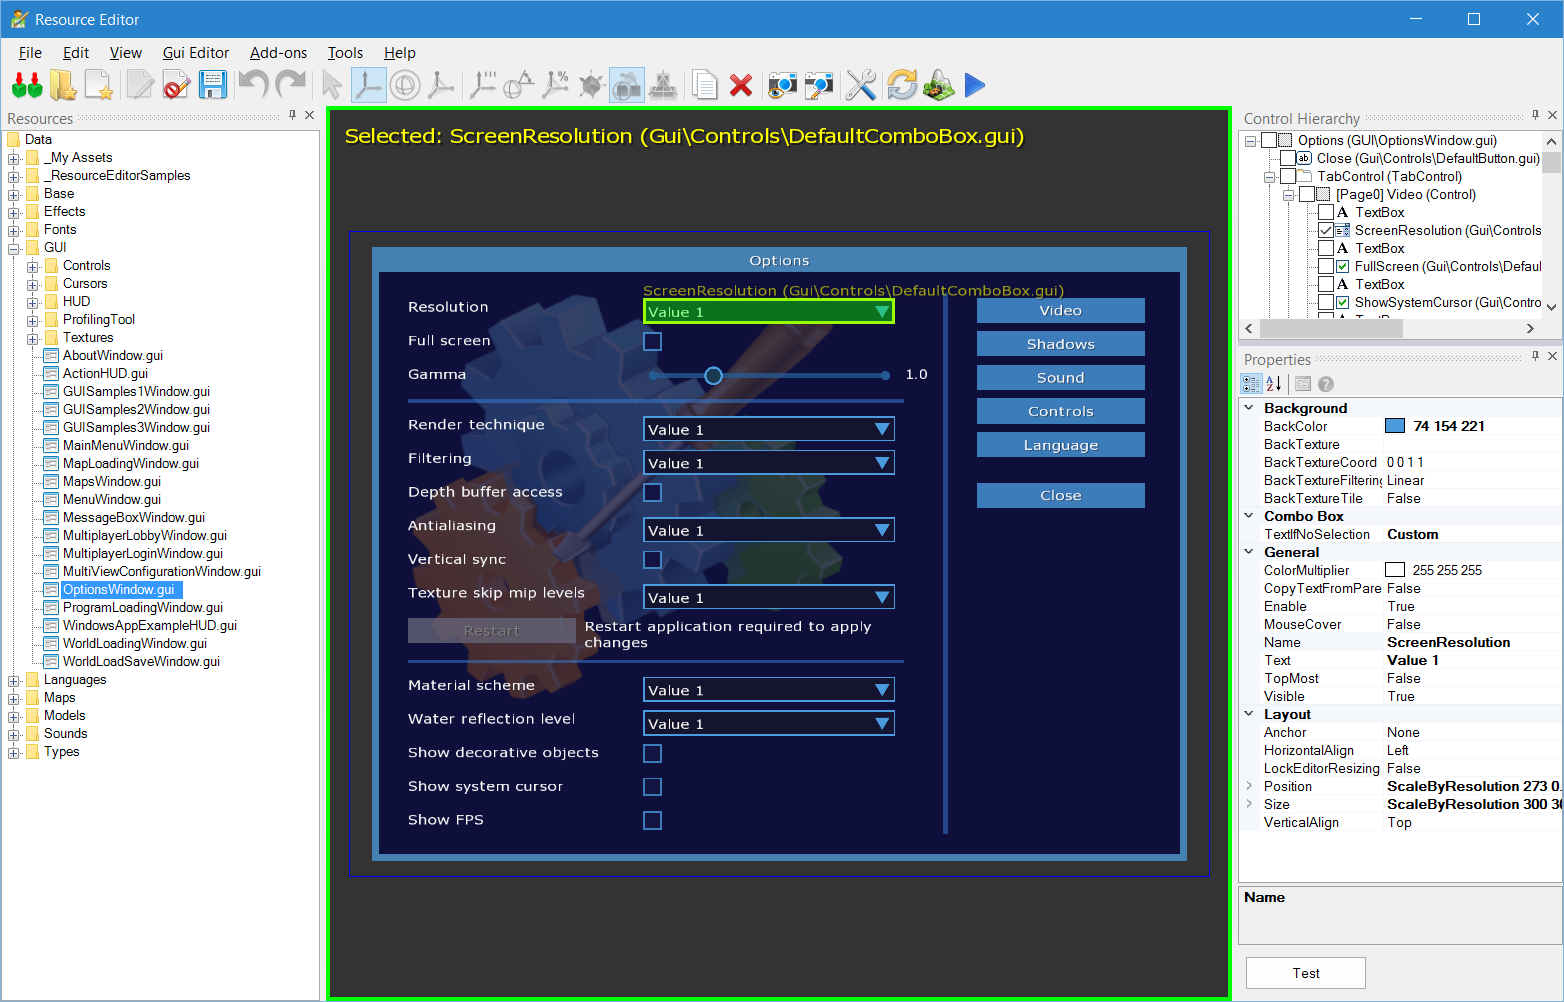
Task: Click the camera with eye icon
Action: [782, 86]
